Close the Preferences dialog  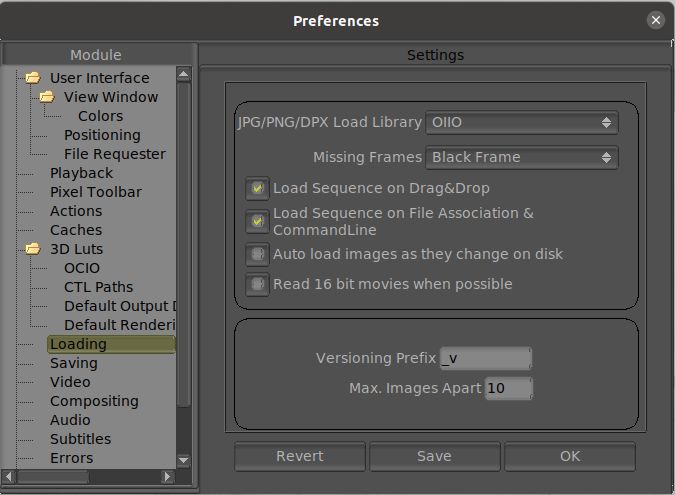pos(656,20)
